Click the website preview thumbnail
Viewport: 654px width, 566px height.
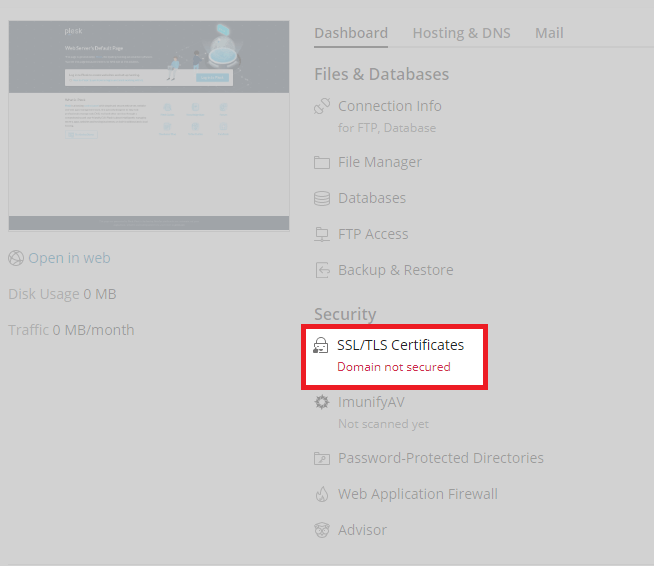click(x=149, y=126)
